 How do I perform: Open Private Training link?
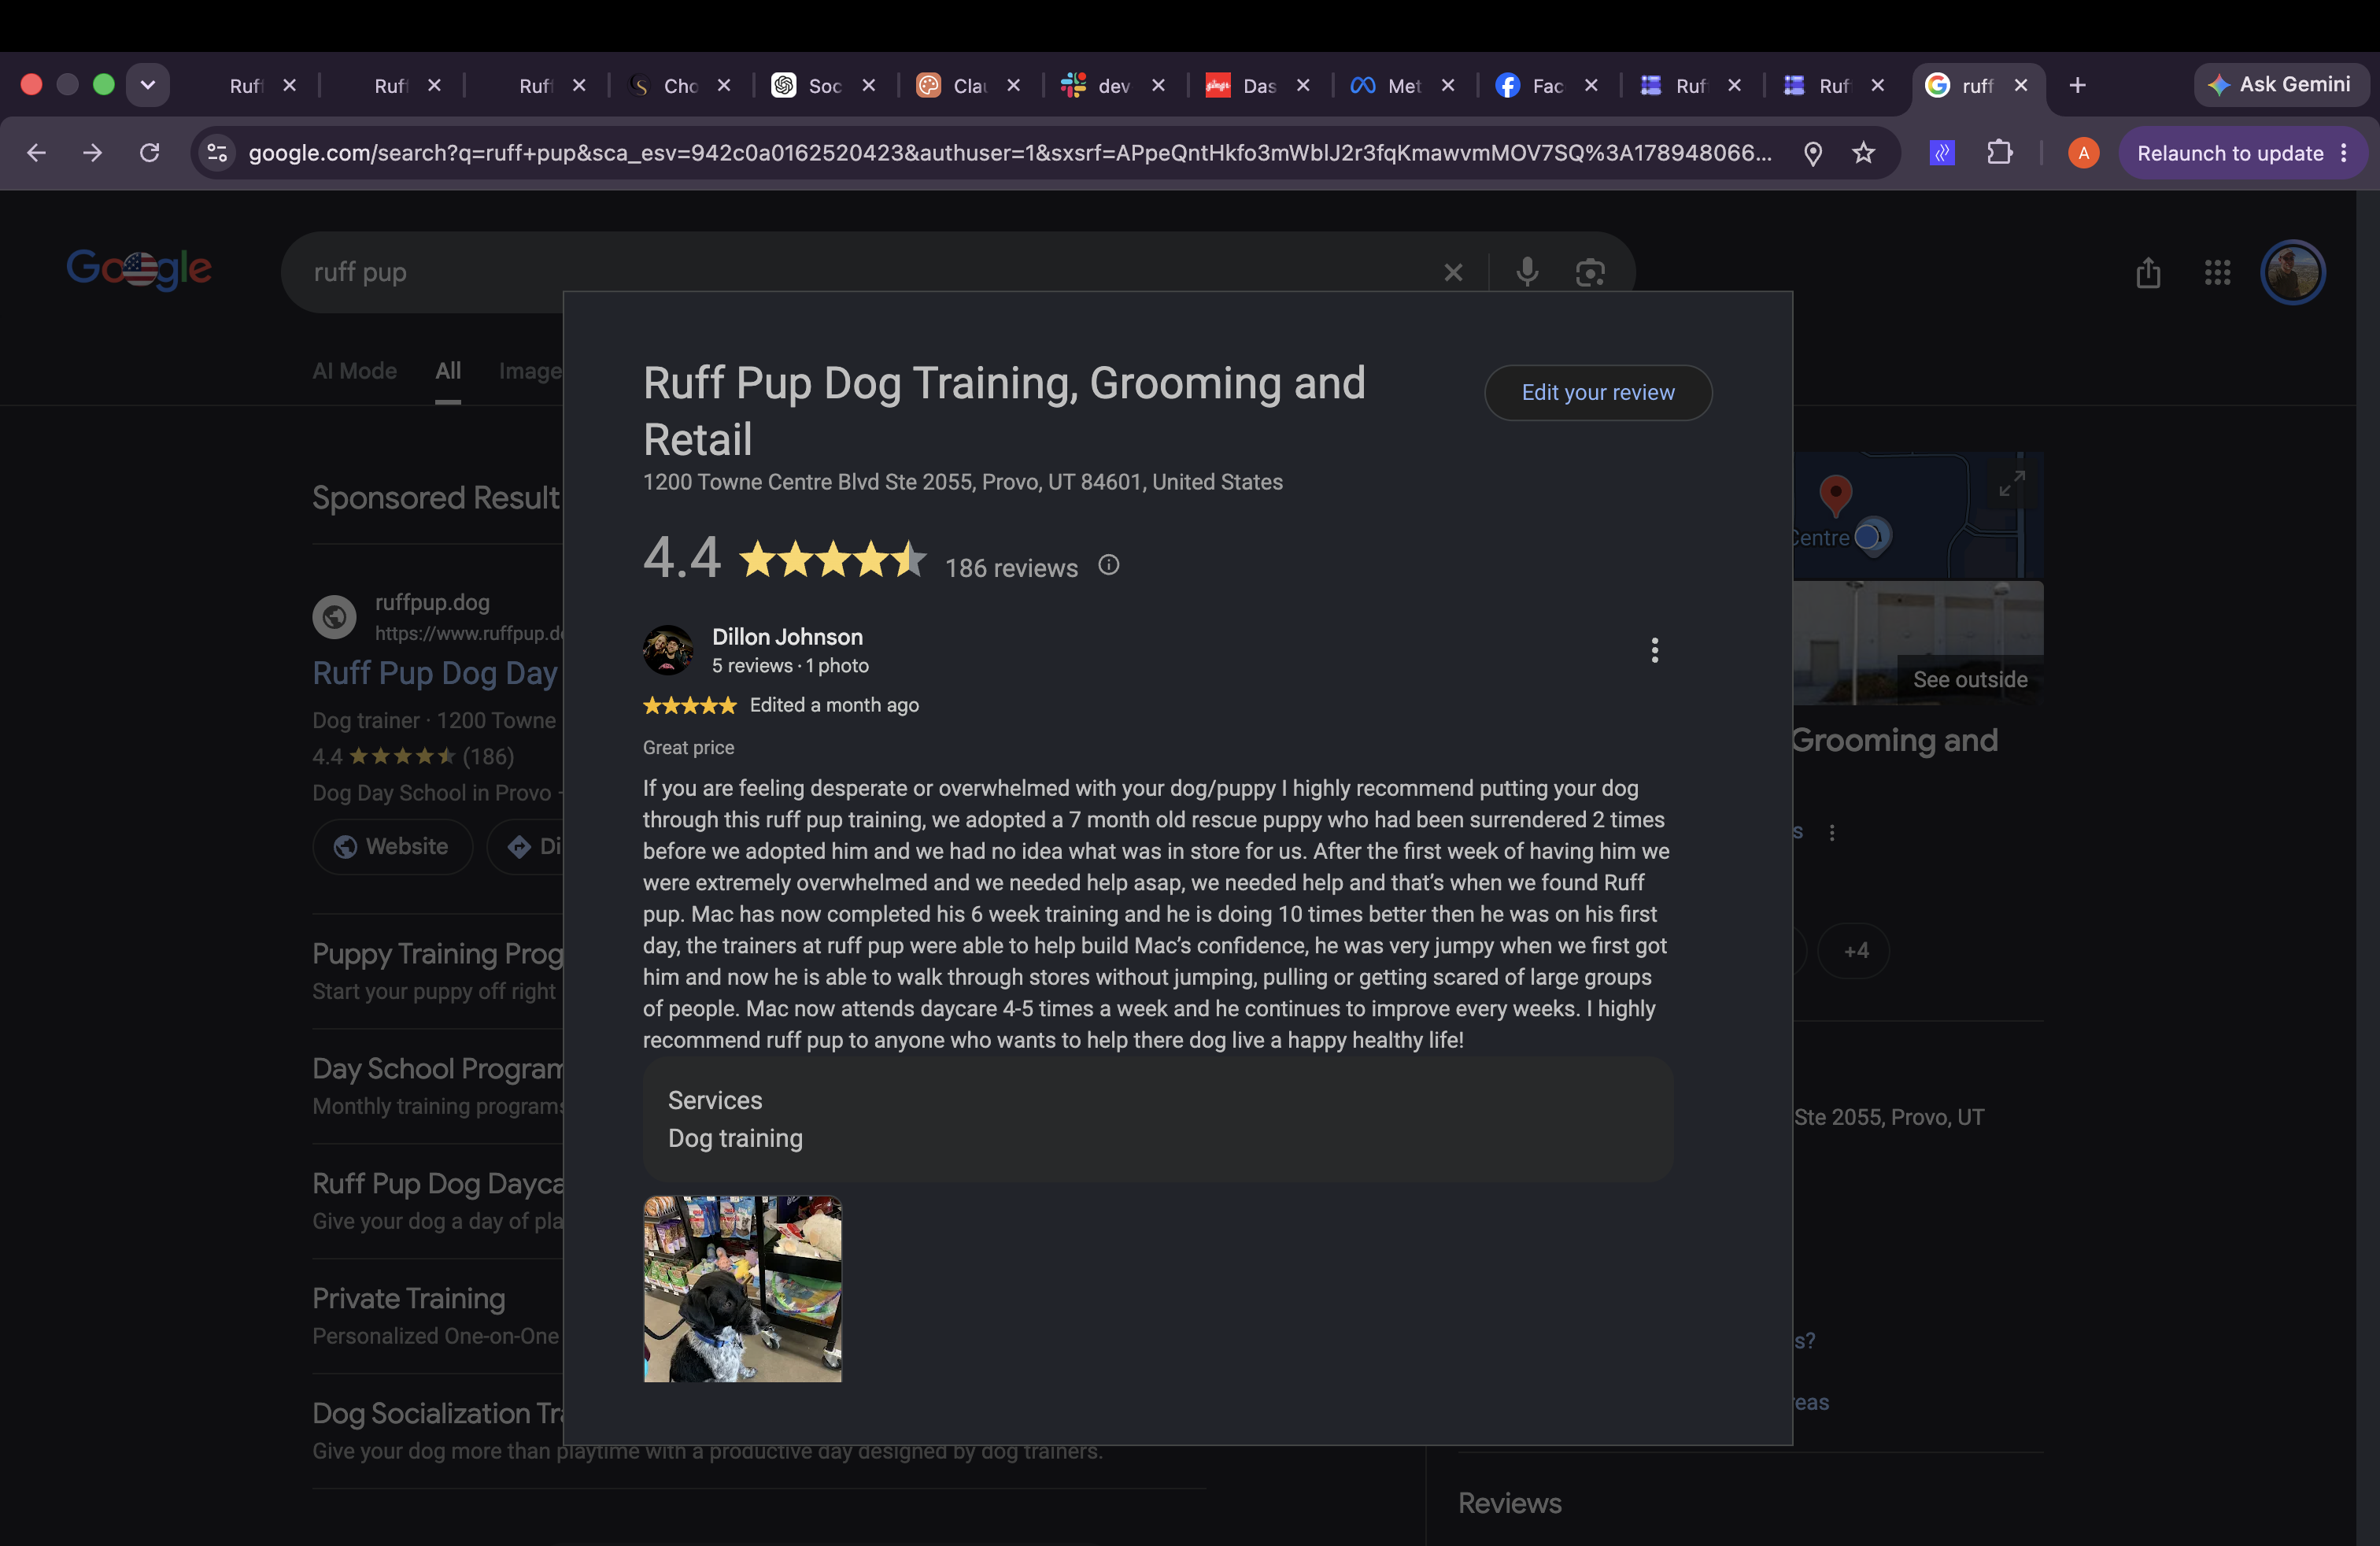[x=409, y=1298]
